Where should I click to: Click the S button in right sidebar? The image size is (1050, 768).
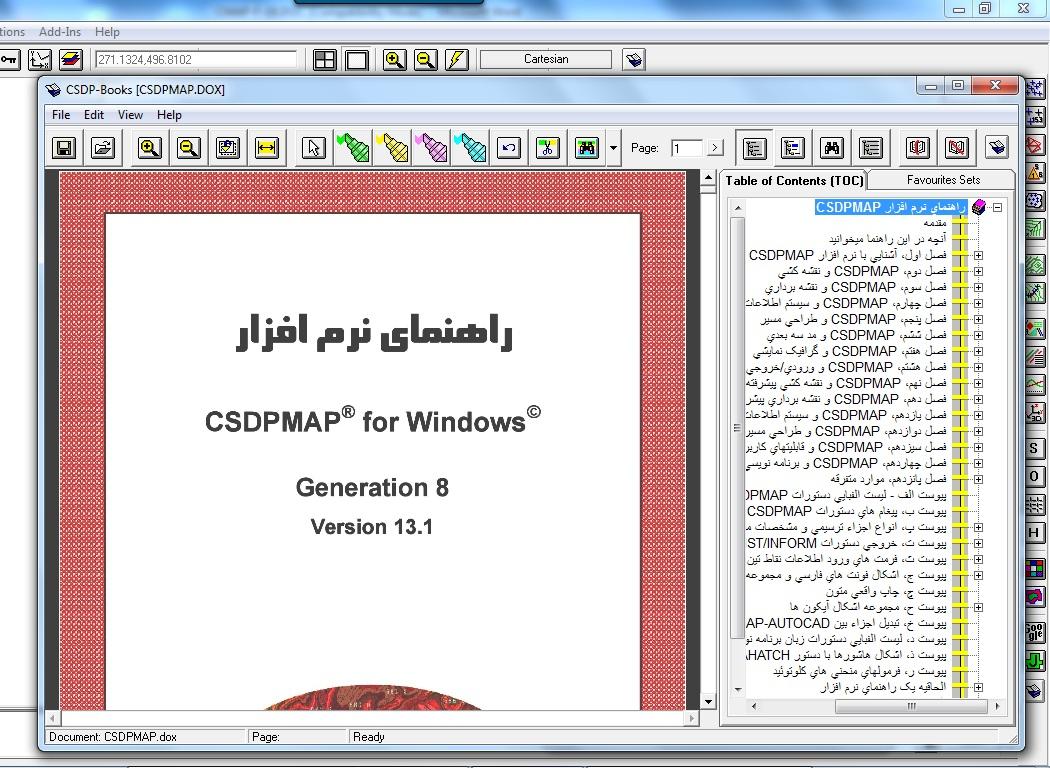1035,449
